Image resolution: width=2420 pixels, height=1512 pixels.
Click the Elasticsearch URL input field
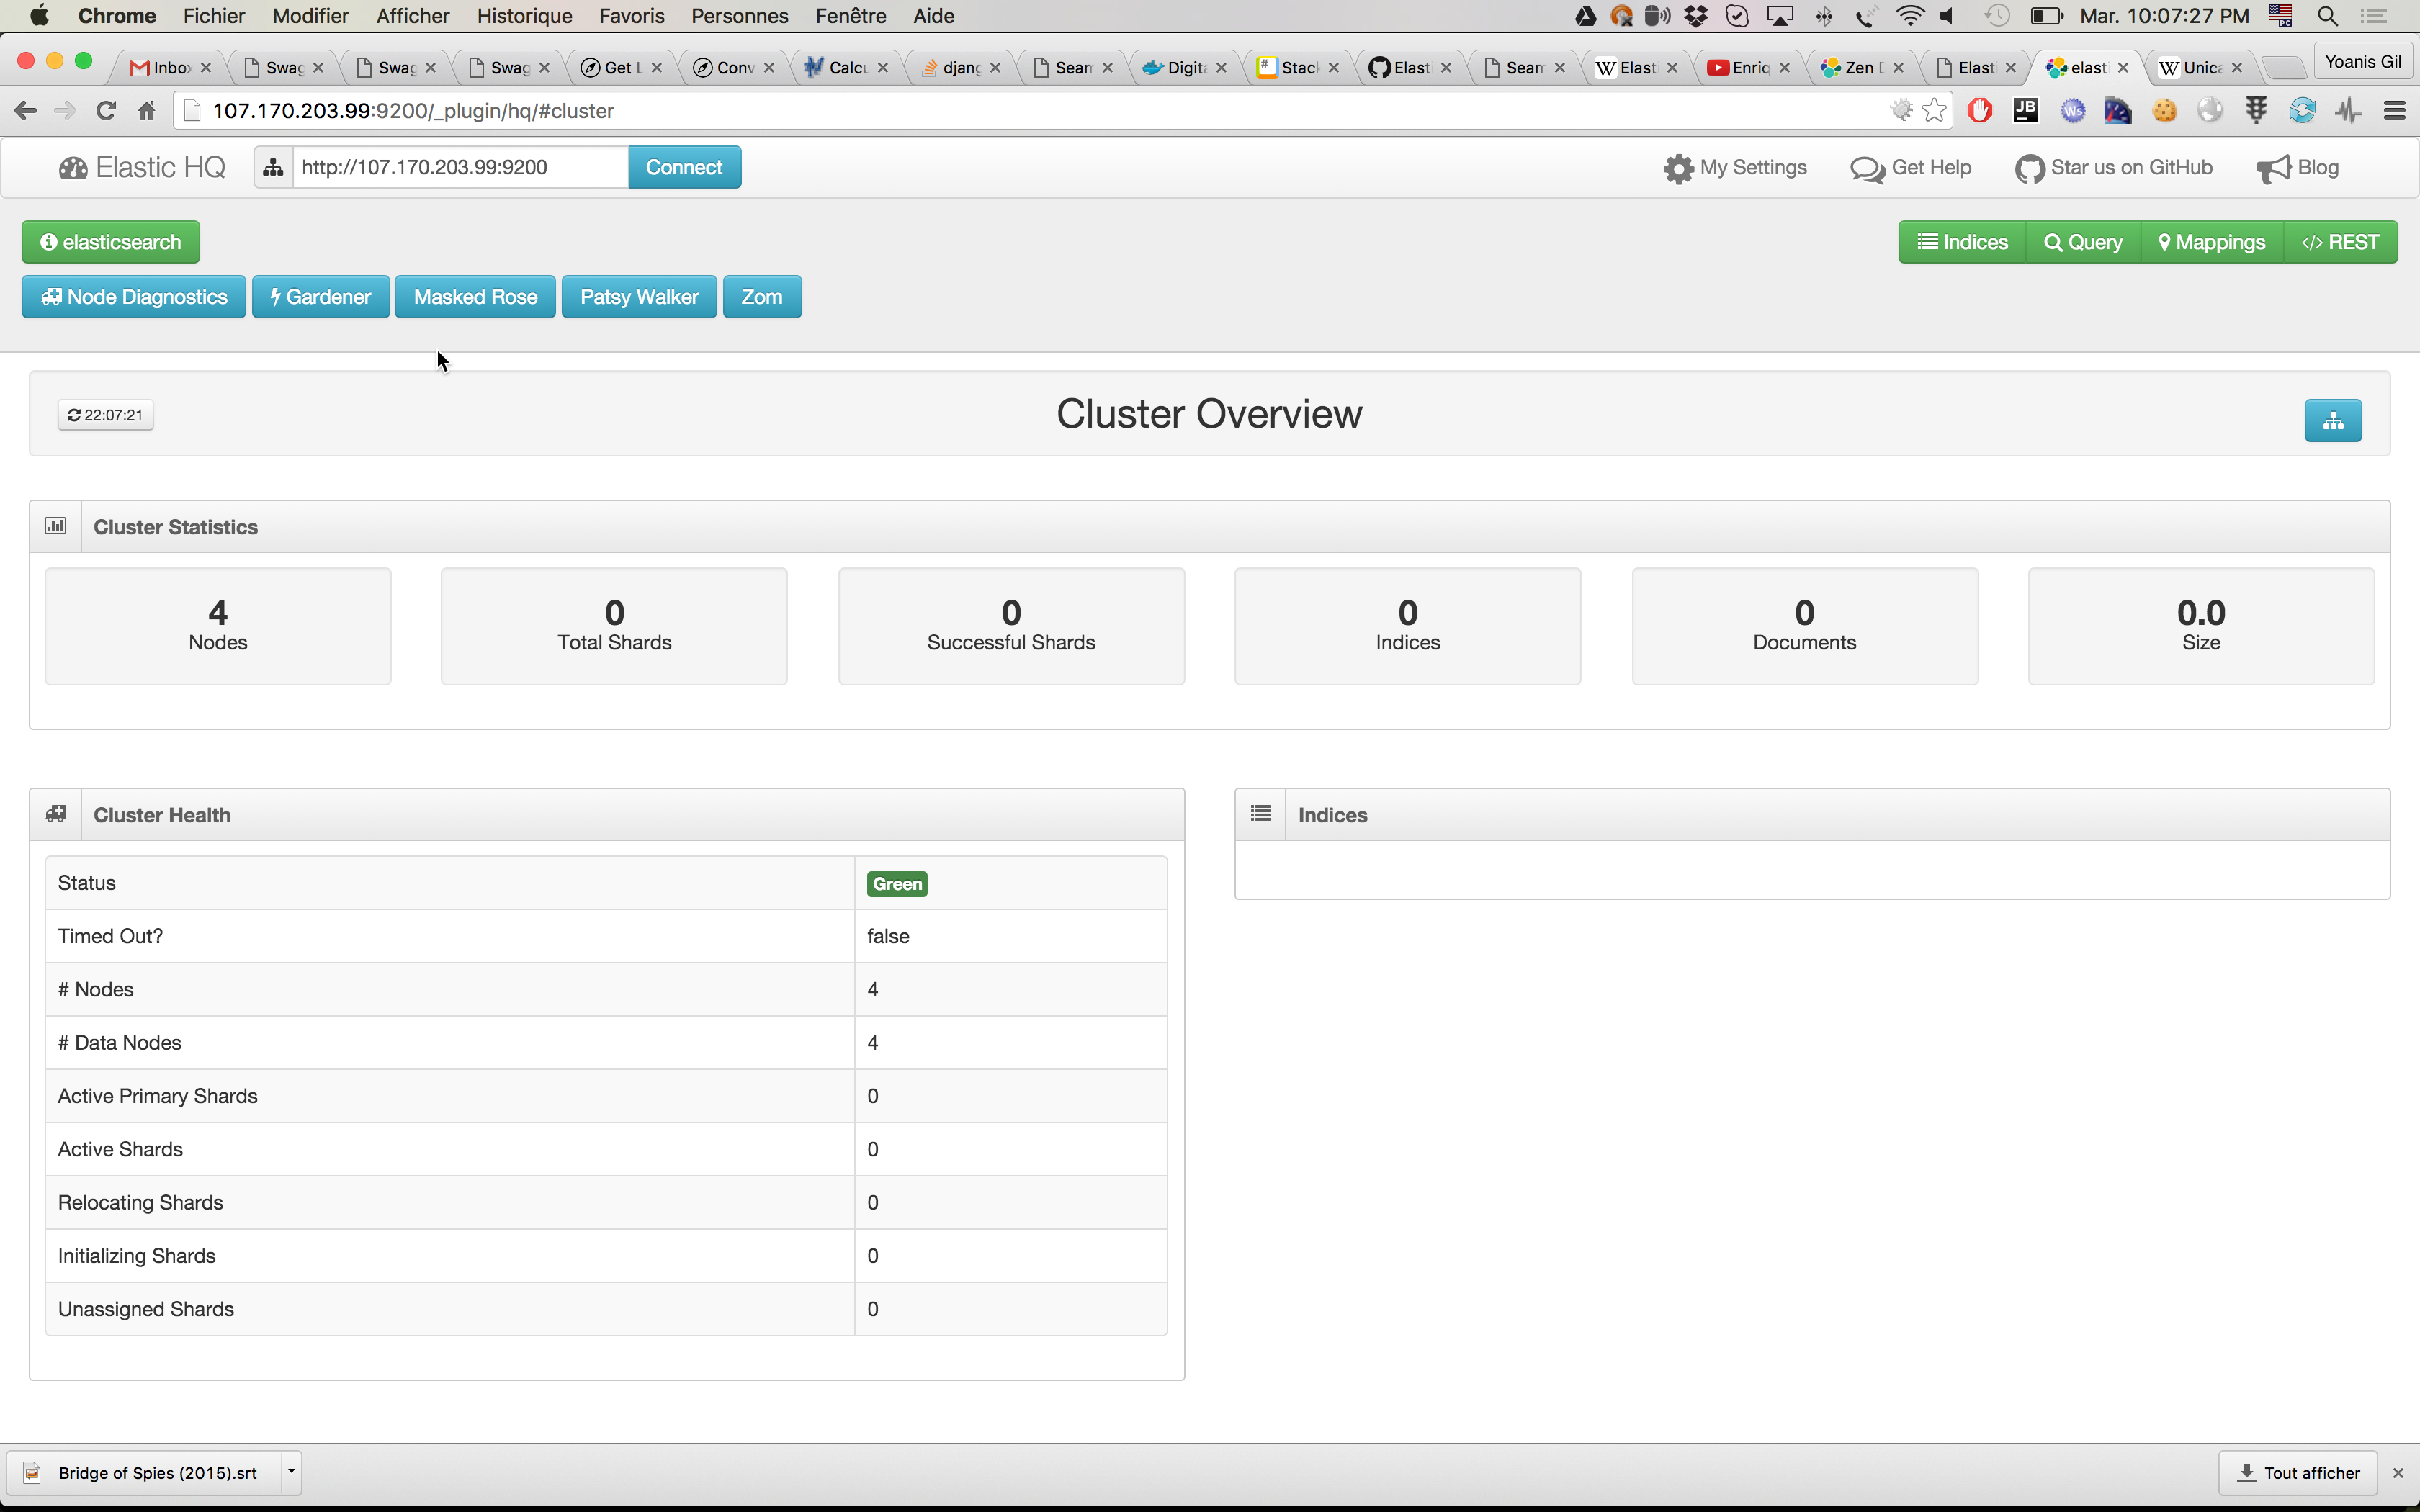click(x=460, y=168)
